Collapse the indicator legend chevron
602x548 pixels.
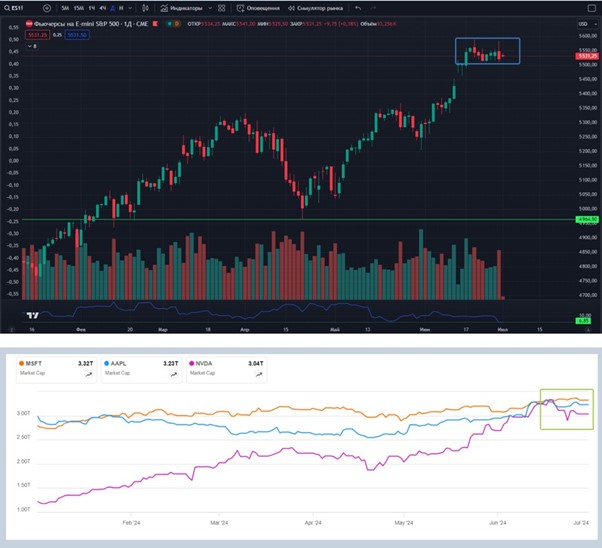[x=32, y=46]
